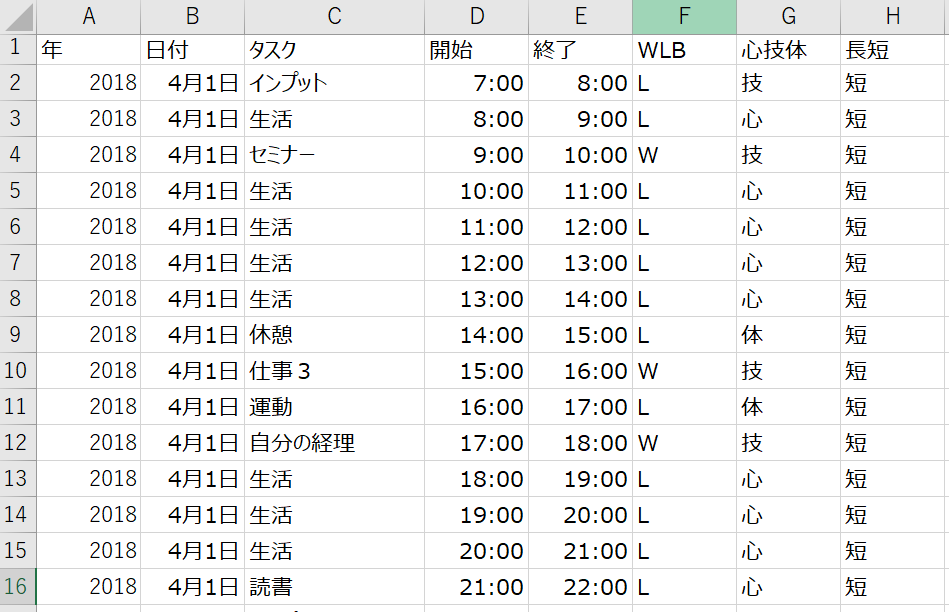Select the セミナー task cell
The height and width of the screenshot is (612, 949).
click(x=335, y=154)
